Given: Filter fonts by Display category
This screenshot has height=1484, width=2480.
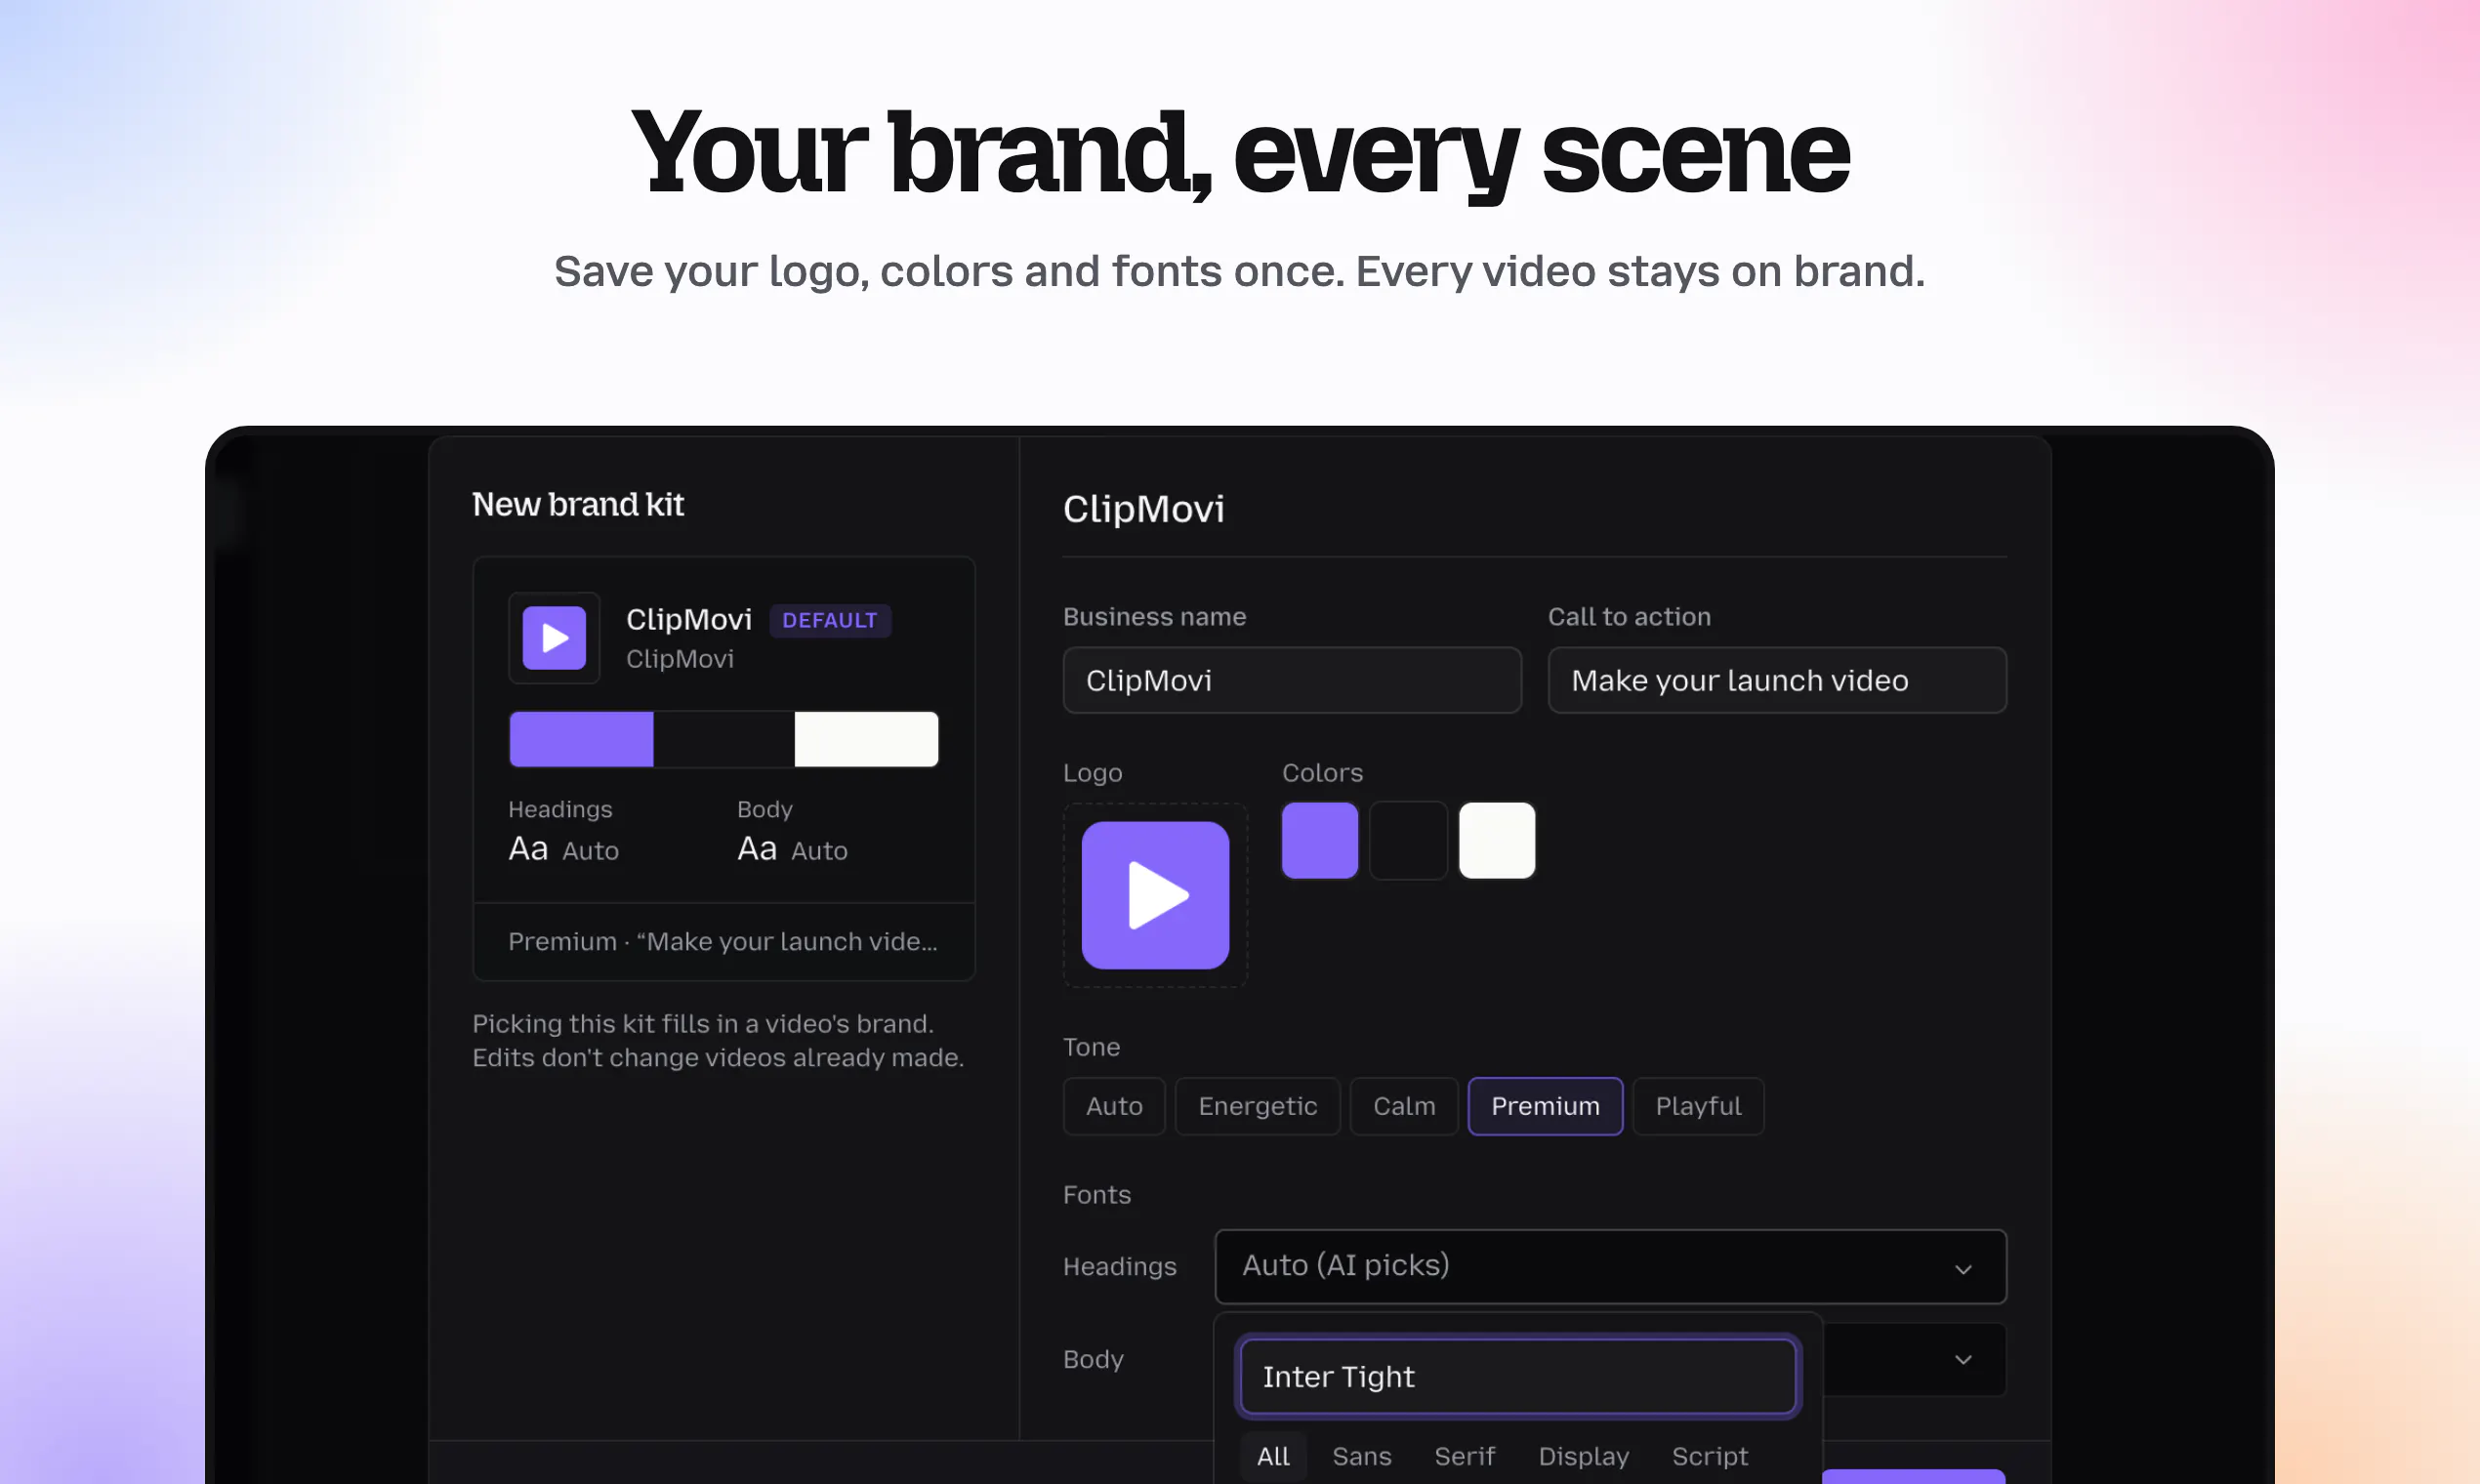Looking at the screenshot, I should tap(1583, 1456).
